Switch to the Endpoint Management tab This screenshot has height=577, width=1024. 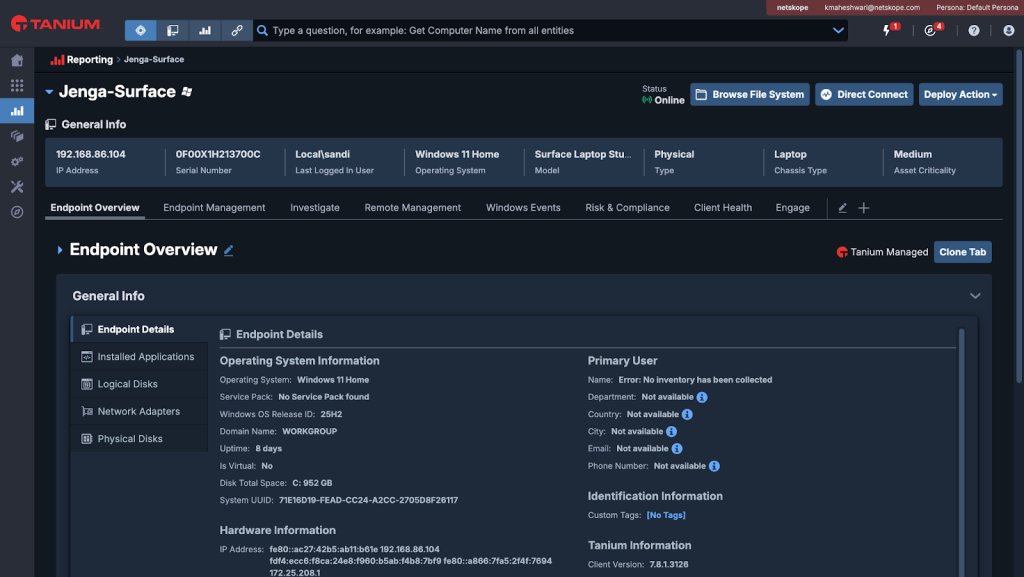pyautogui.click(x=214, y=208)
